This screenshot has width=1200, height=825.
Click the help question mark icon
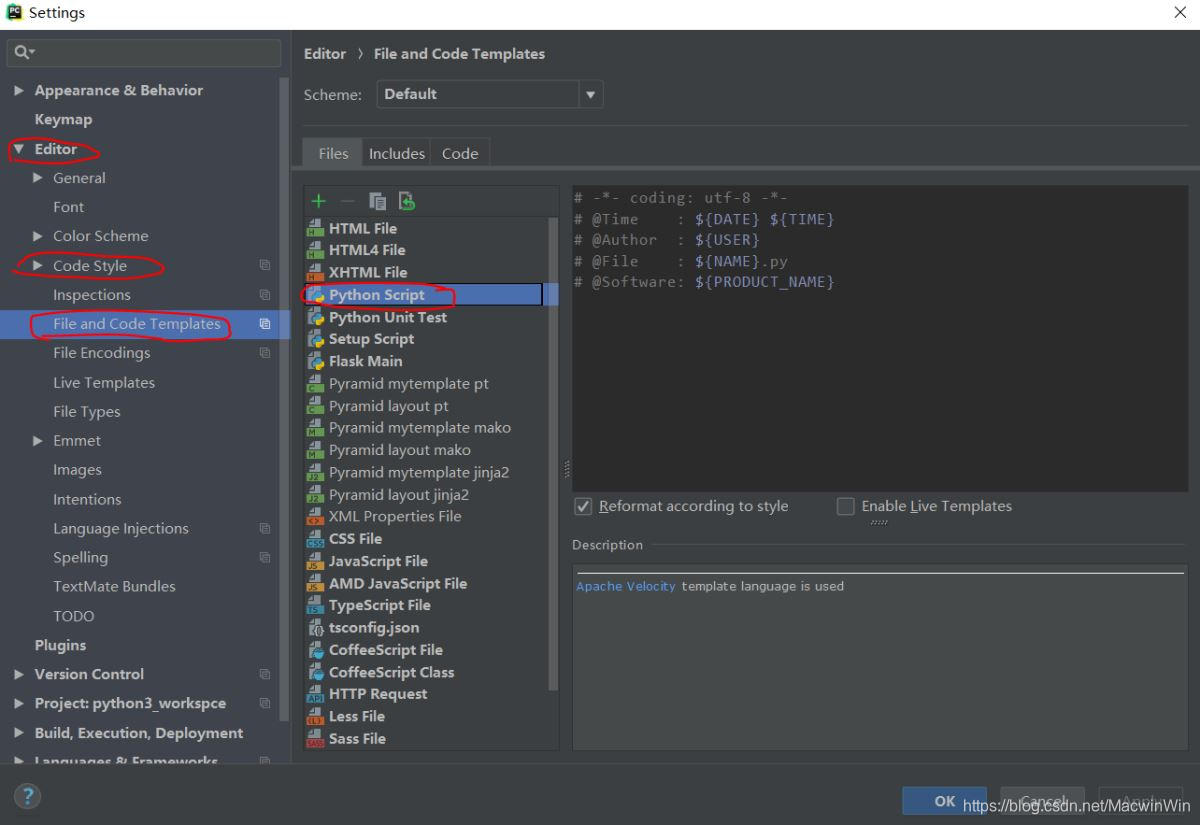[x=27, y=797]
